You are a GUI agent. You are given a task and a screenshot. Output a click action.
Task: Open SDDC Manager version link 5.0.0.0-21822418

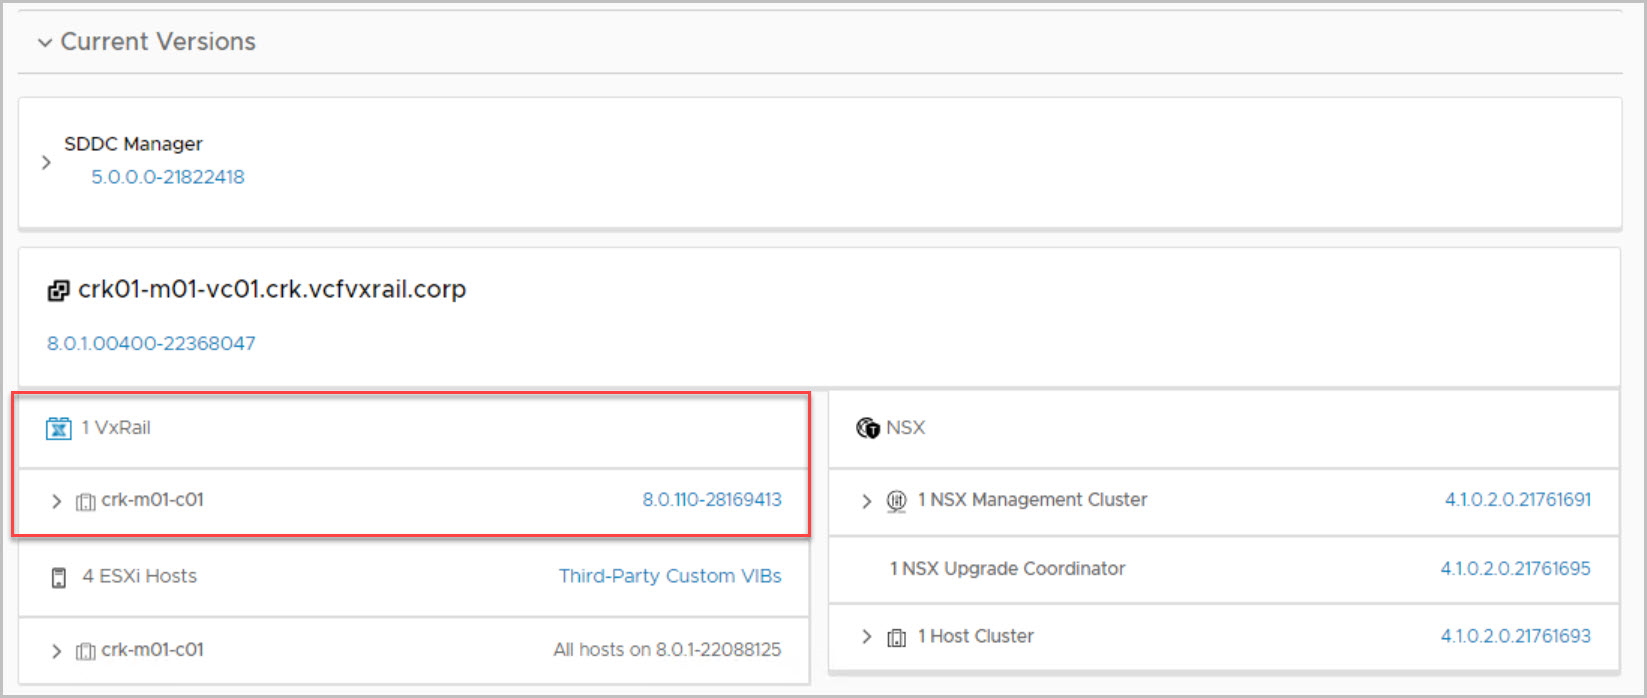(x=168, y=177)
